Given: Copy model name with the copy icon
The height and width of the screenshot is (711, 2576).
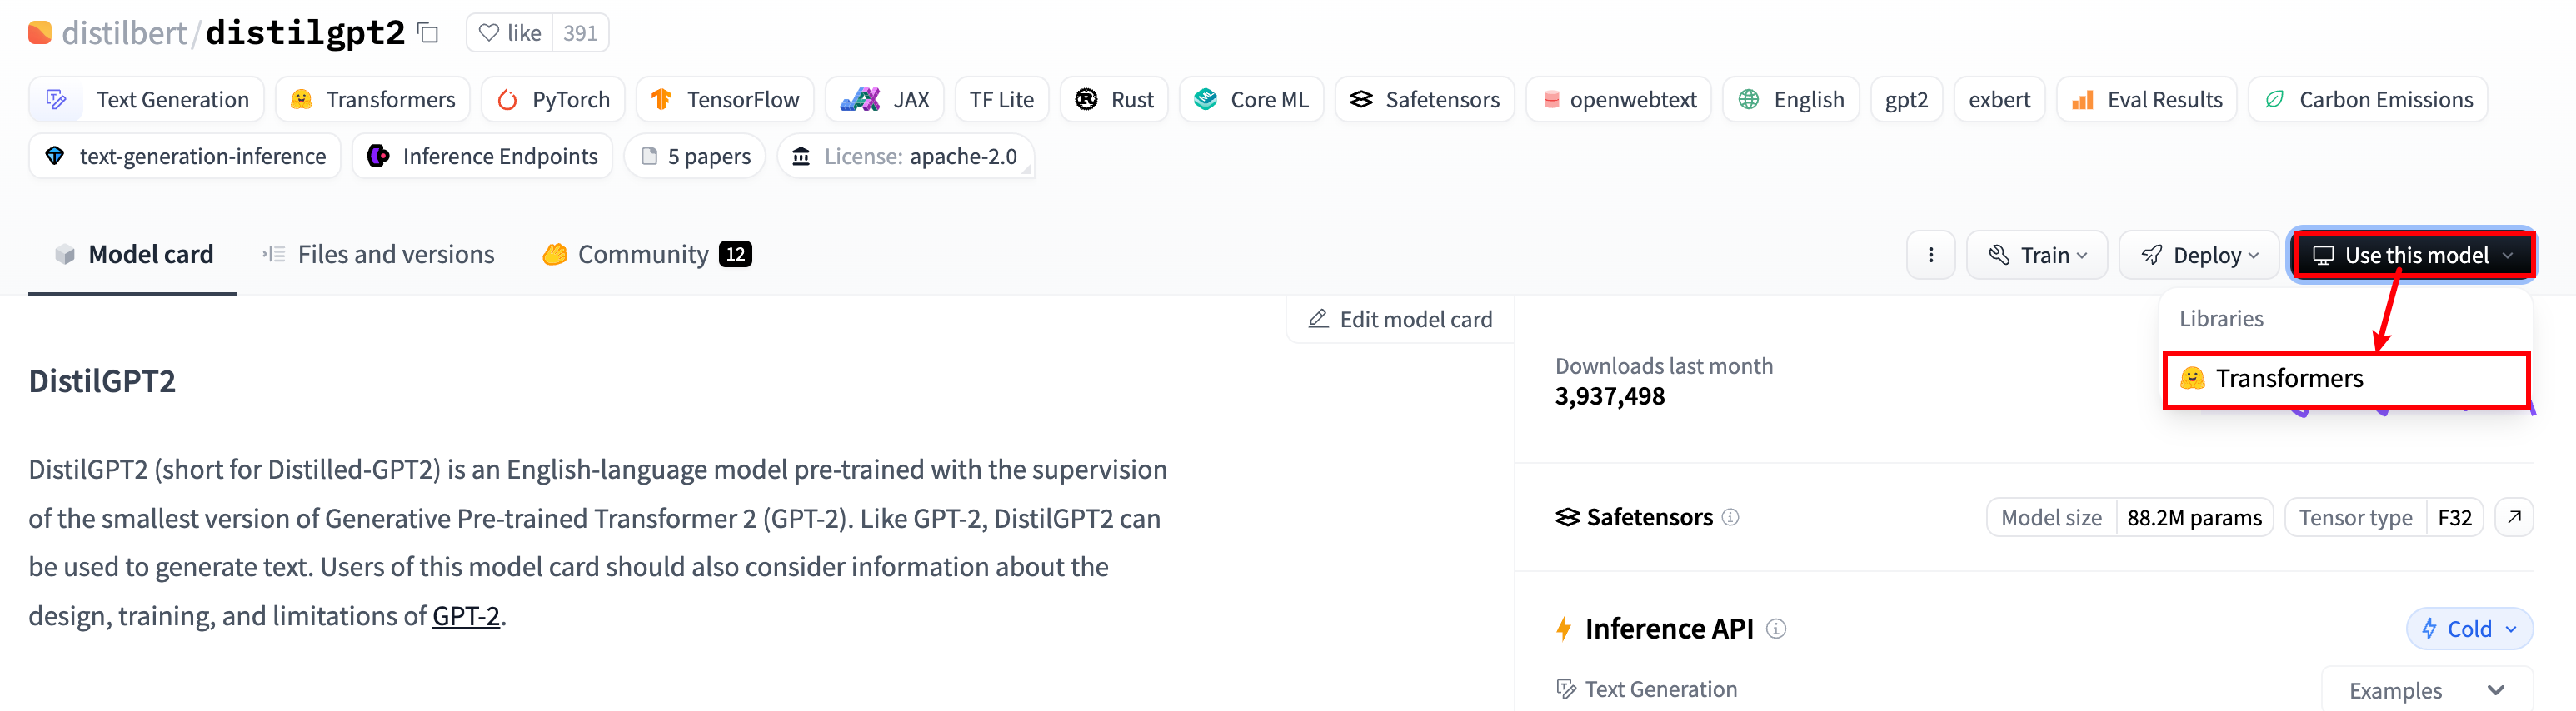Looking at the screenshot, I should pos(428,33).
